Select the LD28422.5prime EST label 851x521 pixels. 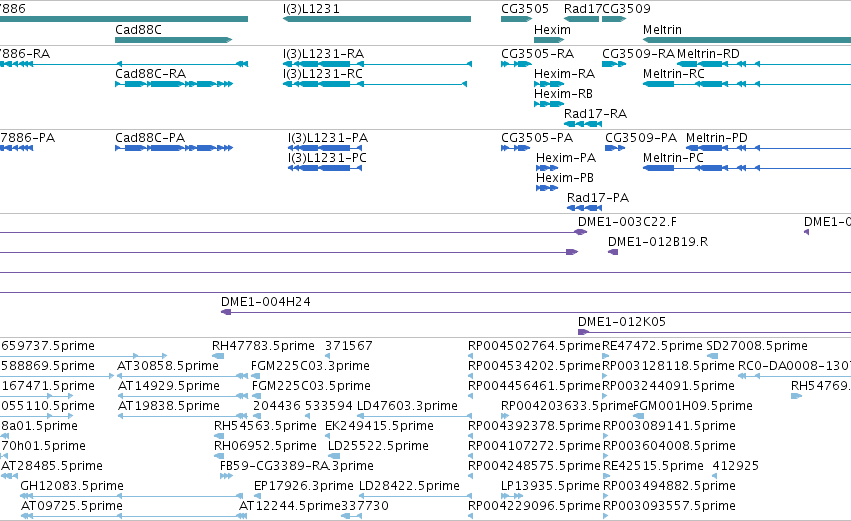pyautogui.click(x=409, y=486)
